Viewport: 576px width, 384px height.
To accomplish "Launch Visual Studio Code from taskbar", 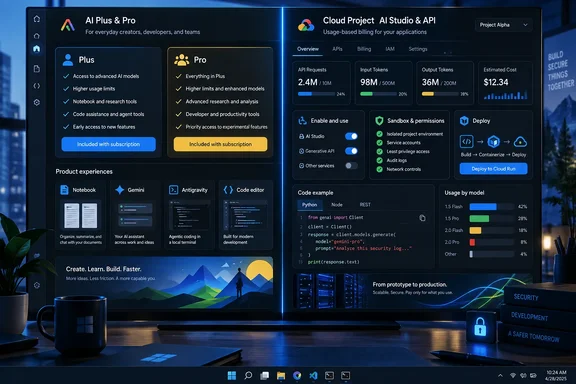I will [313, 375].
